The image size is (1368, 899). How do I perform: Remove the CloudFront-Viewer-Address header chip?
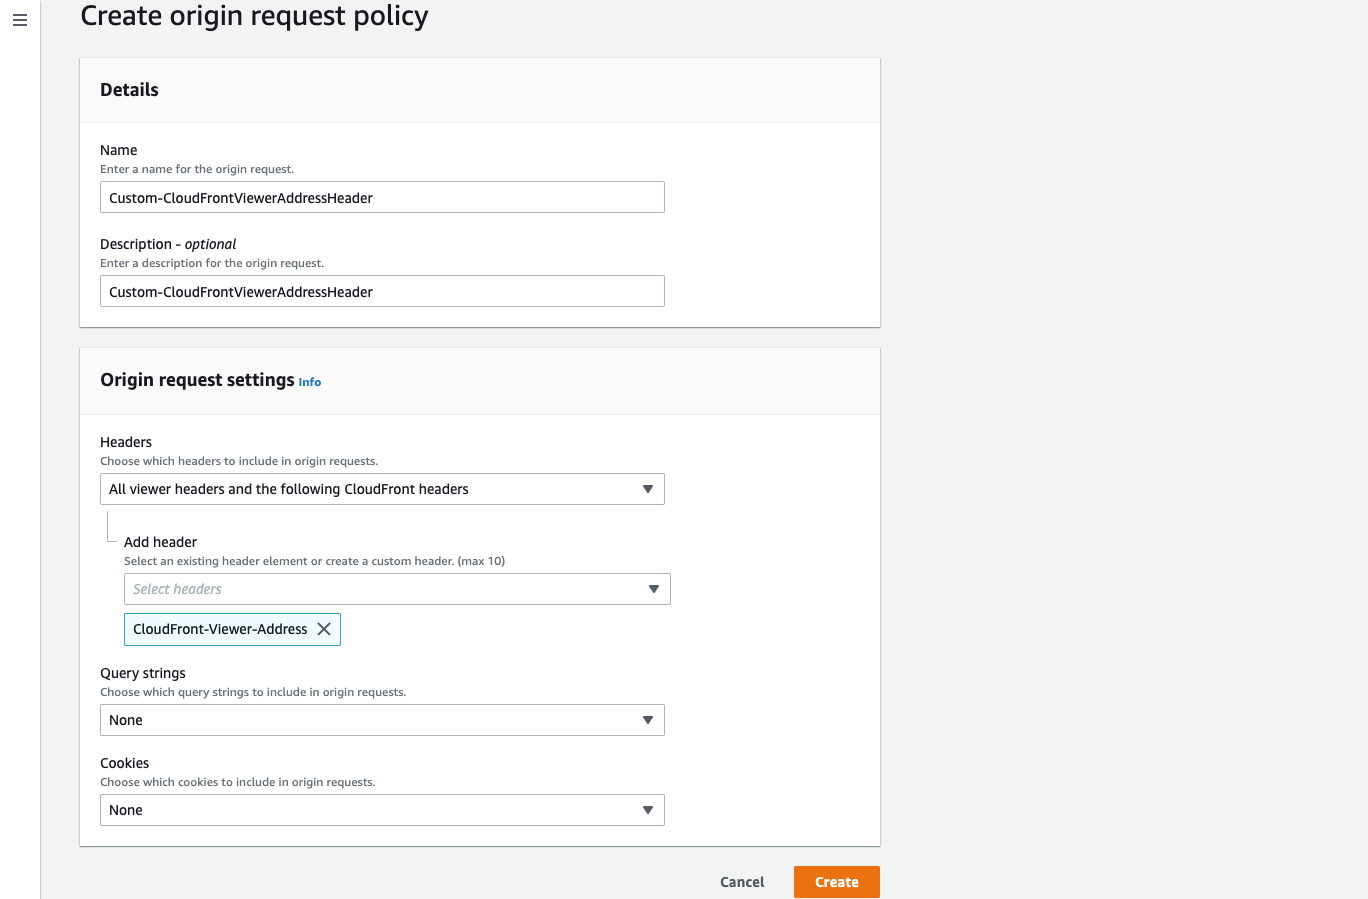[323, 629]
